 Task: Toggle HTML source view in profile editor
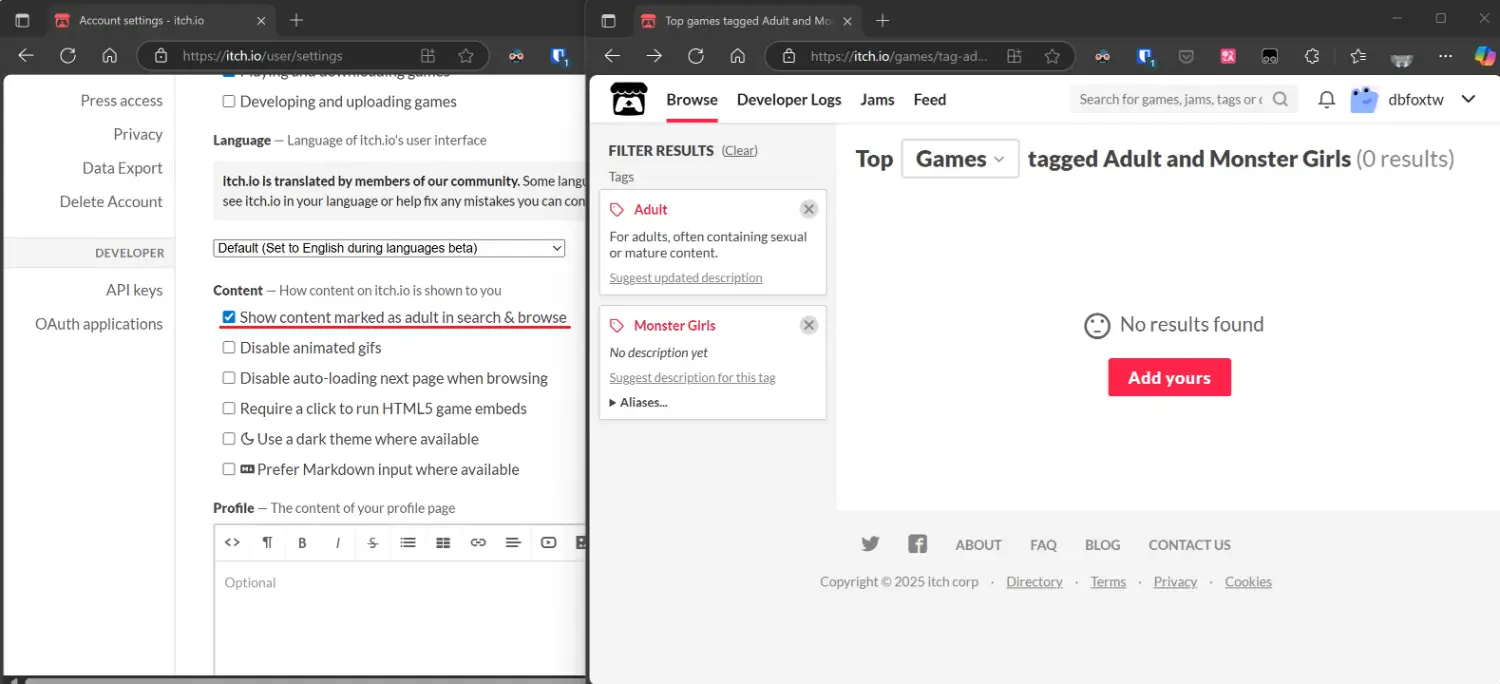[232, 542]
